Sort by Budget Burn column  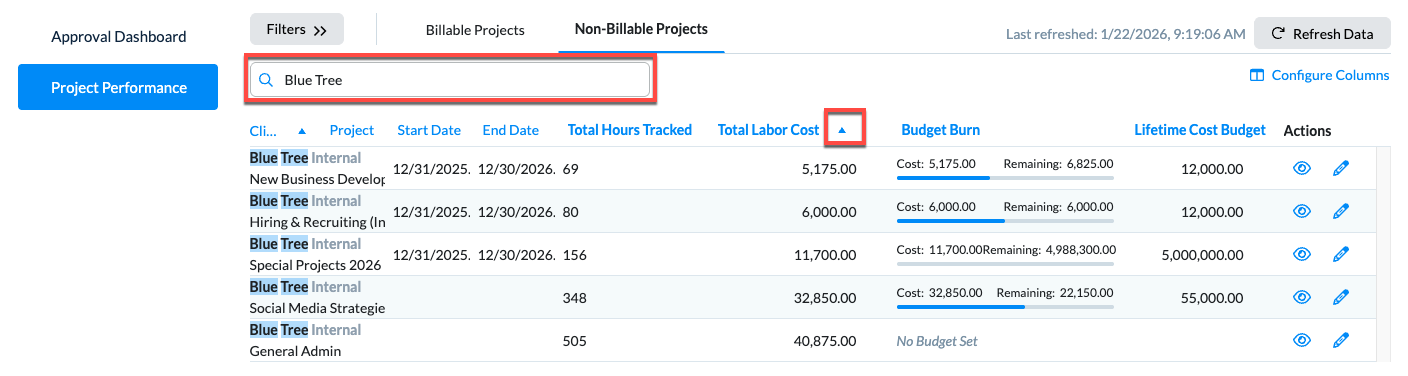(940, 130)
